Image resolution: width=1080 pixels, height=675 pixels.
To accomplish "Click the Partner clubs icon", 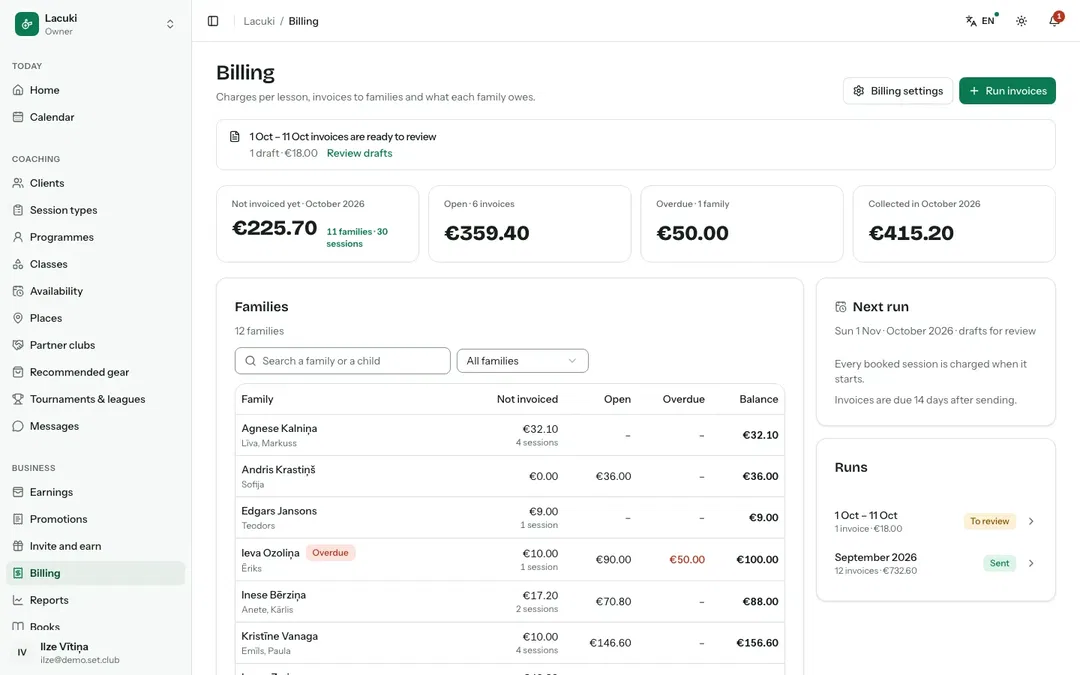I will coord(18,345).
